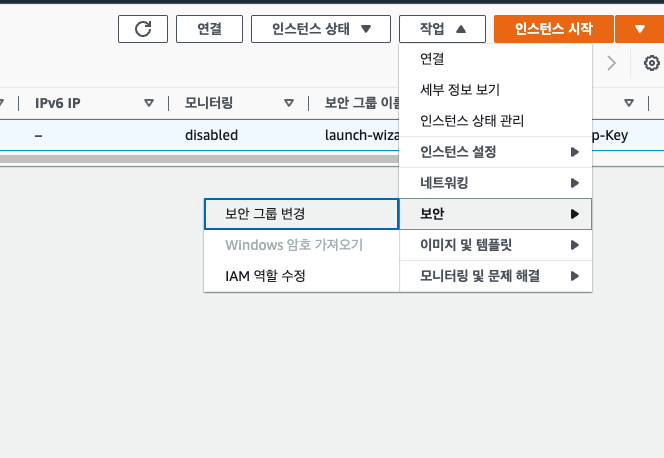664x458 pixels.
Task: Choose IAM 역할 수정 in submenu
Action: coord(302,276)
